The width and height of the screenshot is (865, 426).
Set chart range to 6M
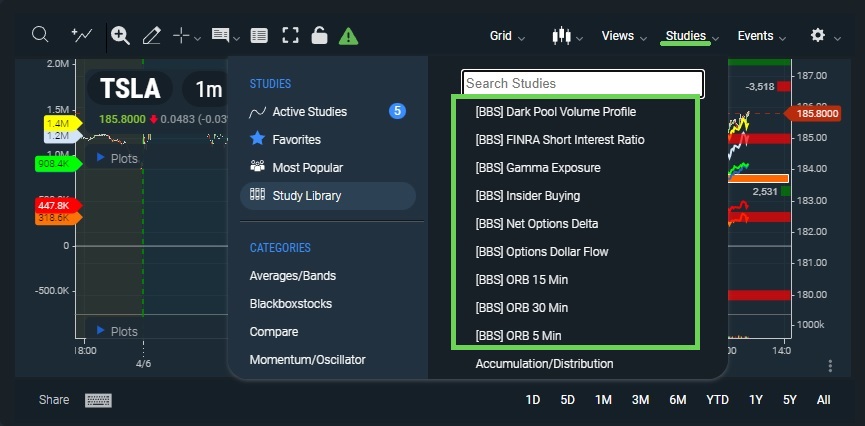(x=677, y=400)
